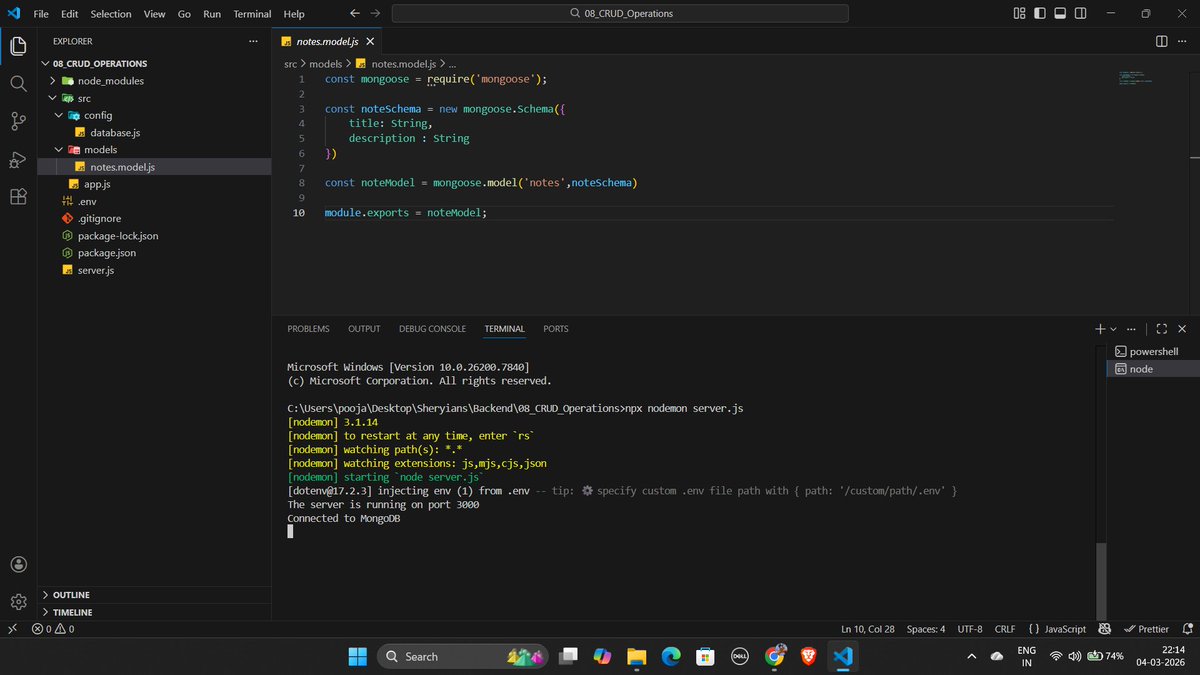The image size is (1200, 675).
Task: Click the Go Back arrow
Action: click(x=355, y=14)
